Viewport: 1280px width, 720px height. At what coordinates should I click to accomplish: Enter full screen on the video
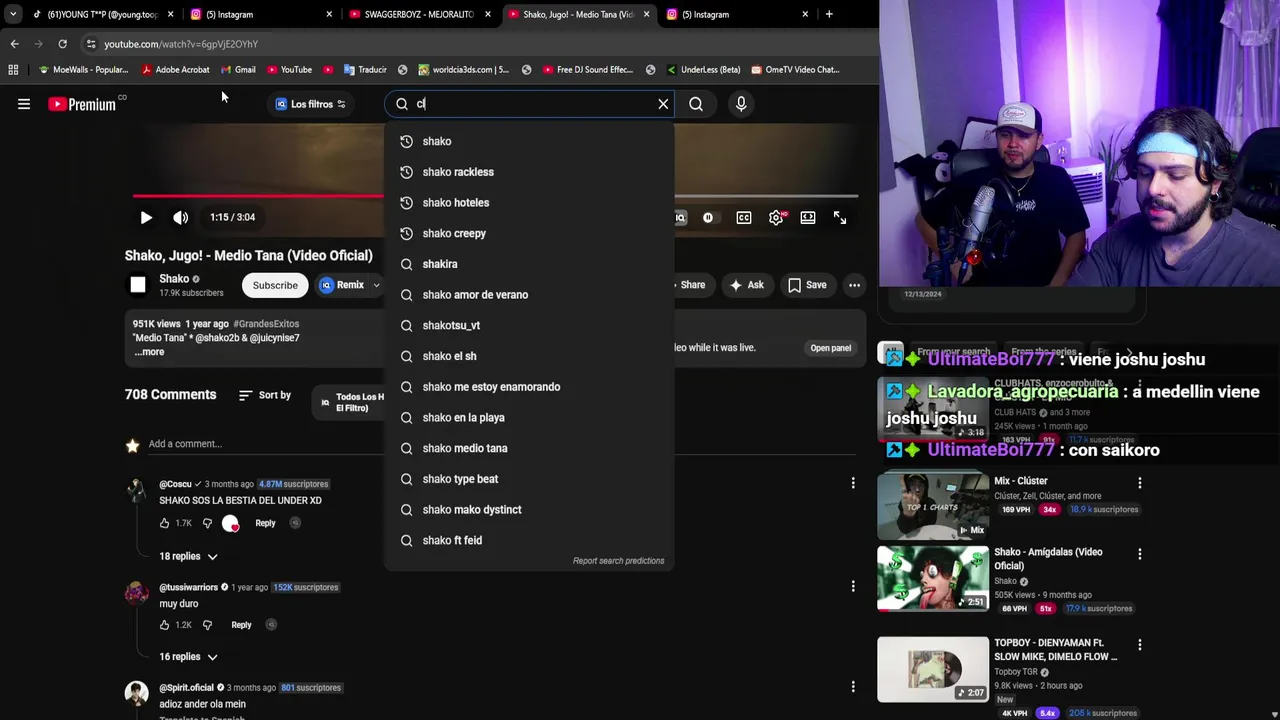pos(840,217)
